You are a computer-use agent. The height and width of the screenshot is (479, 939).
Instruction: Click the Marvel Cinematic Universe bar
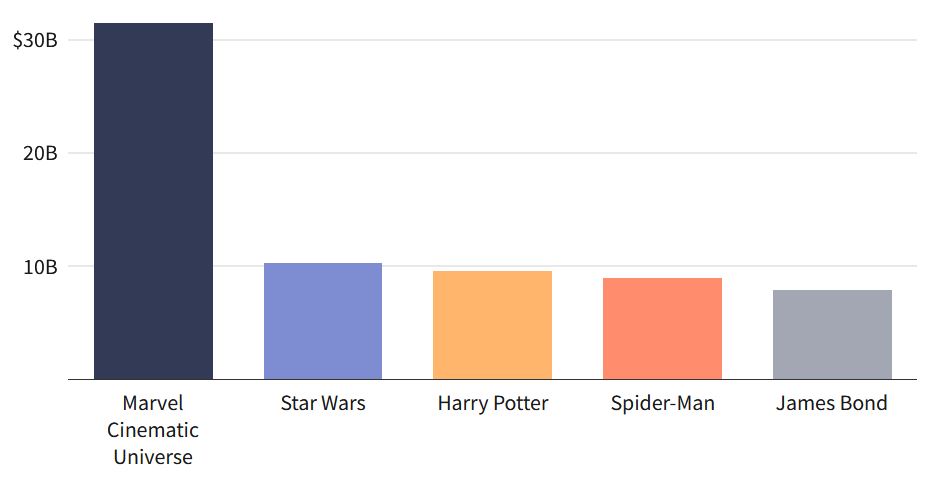pyautogui.click(x=153, y=200)
